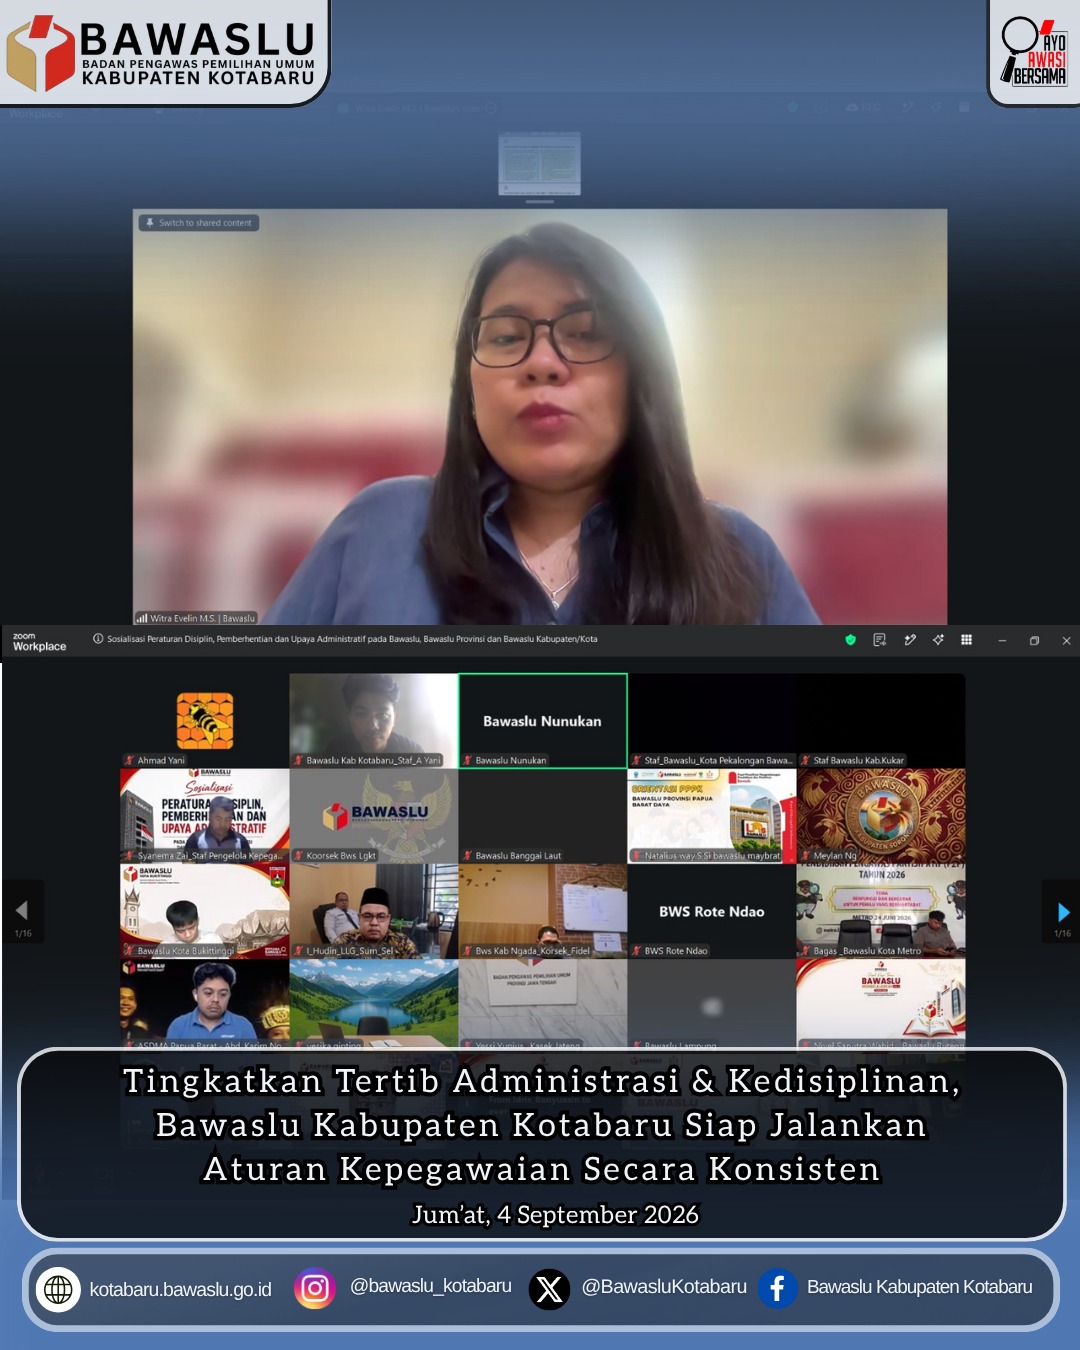Screen dimensions: 1080x1350
Task: Click the Bawaslu logo at the top
Action: tap(161, 52)
